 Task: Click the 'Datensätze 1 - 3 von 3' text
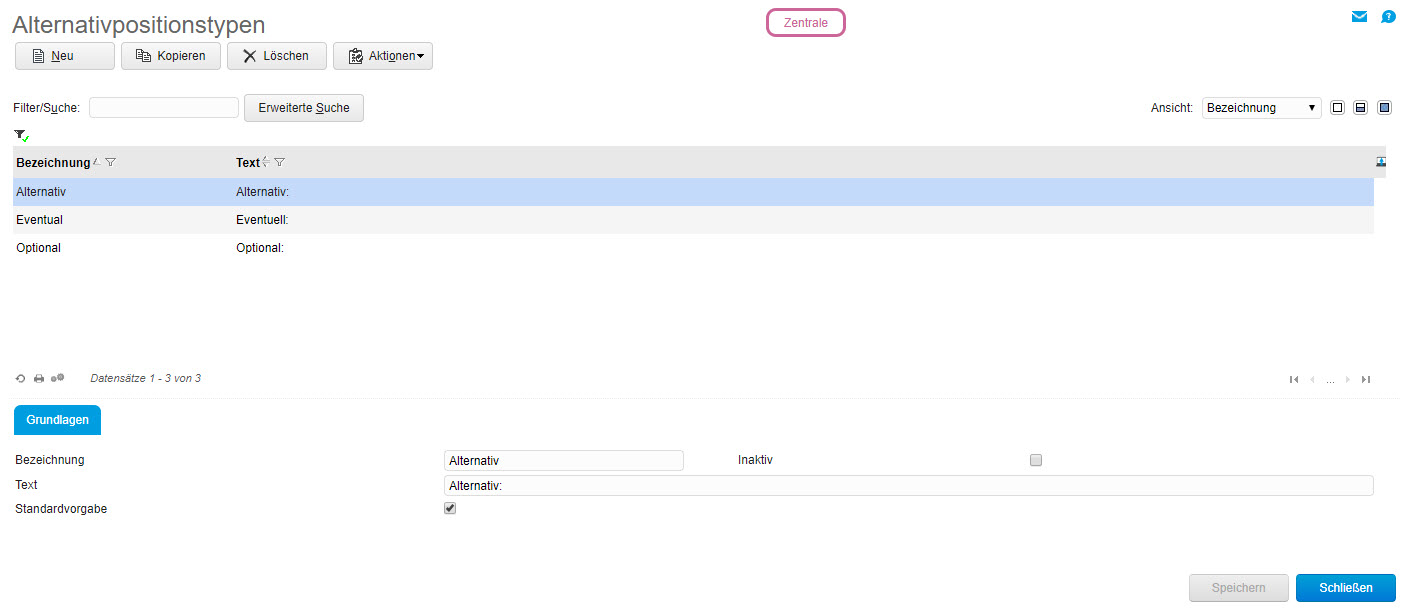(x=146, y=378)
